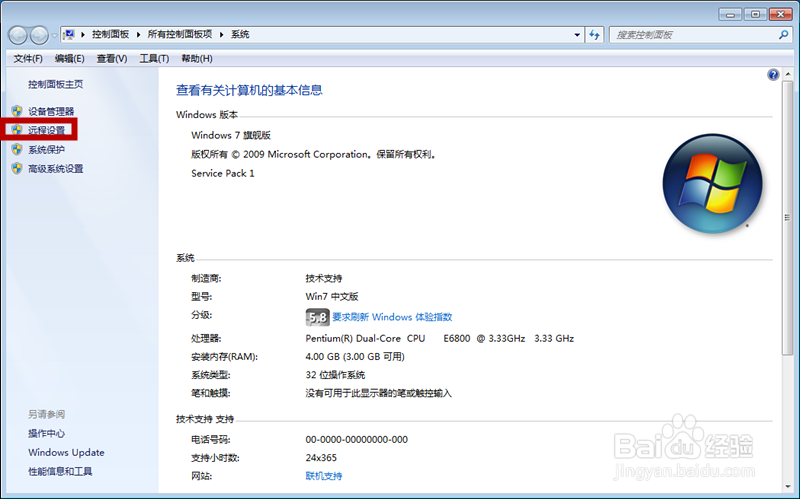Image resolution: width=800 pixels, height=499 pixels.
Task: Click the Win7 中文版 model value
Action: [332, 296]
